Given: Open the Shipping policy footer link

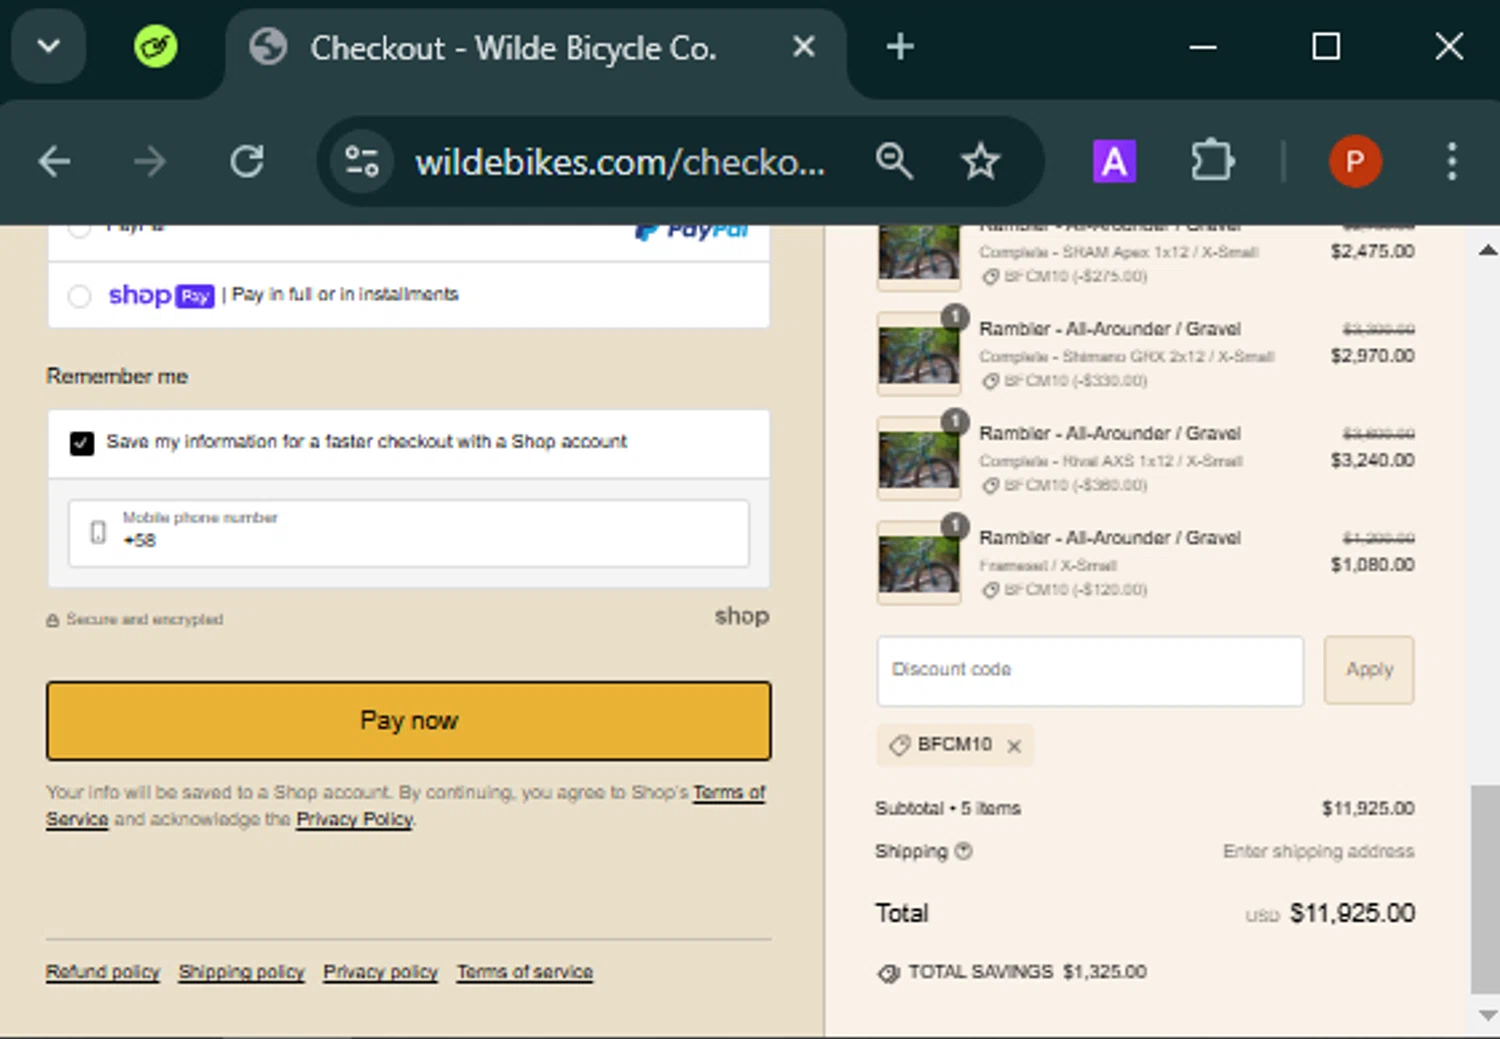Looking at the screenshot, I should click(x=241, y=972).
